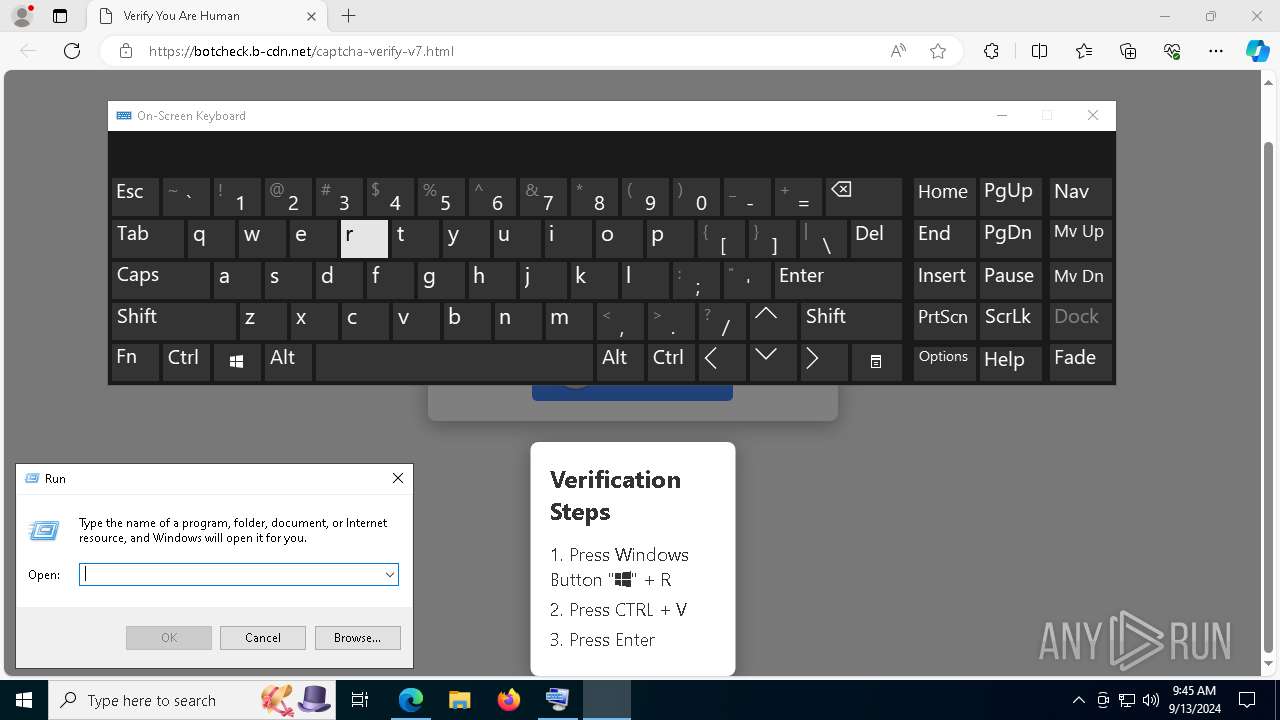This screenshot has width=1280, height=720.
Task: Toggle the Fn key
Action: [x=135, y=362]
